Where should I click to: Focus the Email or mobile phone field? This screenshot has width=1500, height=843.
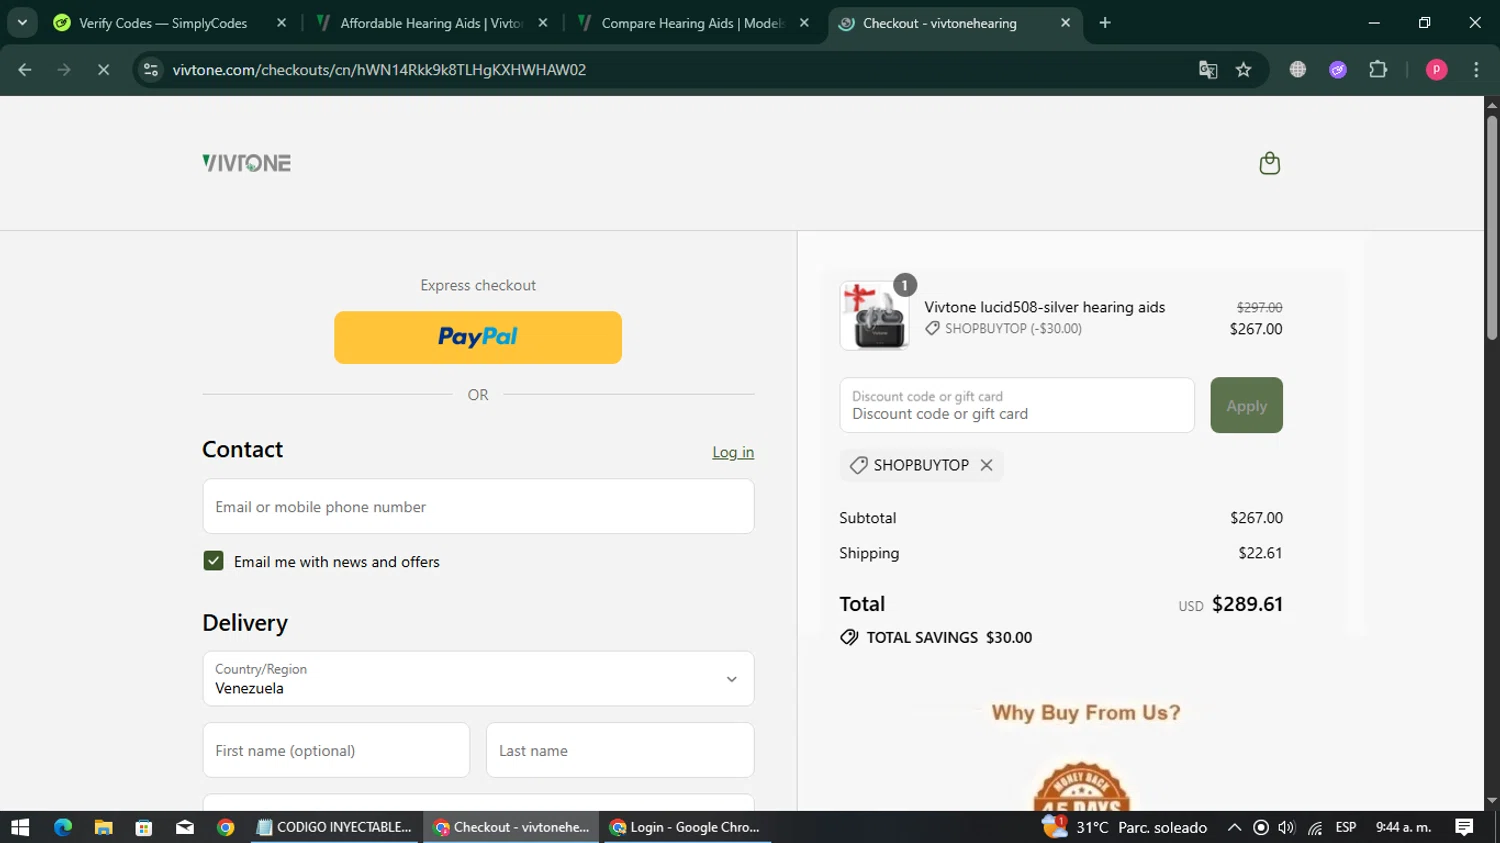478,506
